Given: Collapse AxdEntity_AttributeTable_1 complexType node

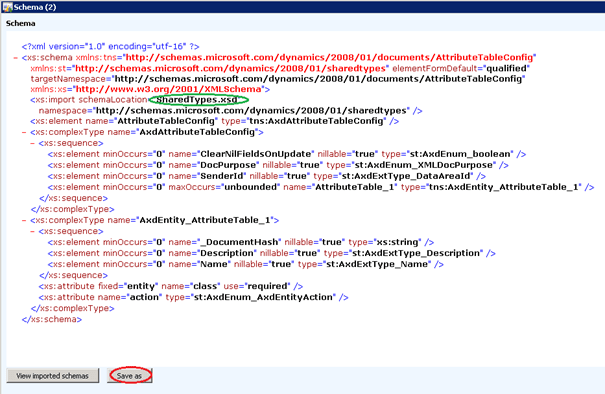Looking at the screenshot, I should click(x=24, y=220).
